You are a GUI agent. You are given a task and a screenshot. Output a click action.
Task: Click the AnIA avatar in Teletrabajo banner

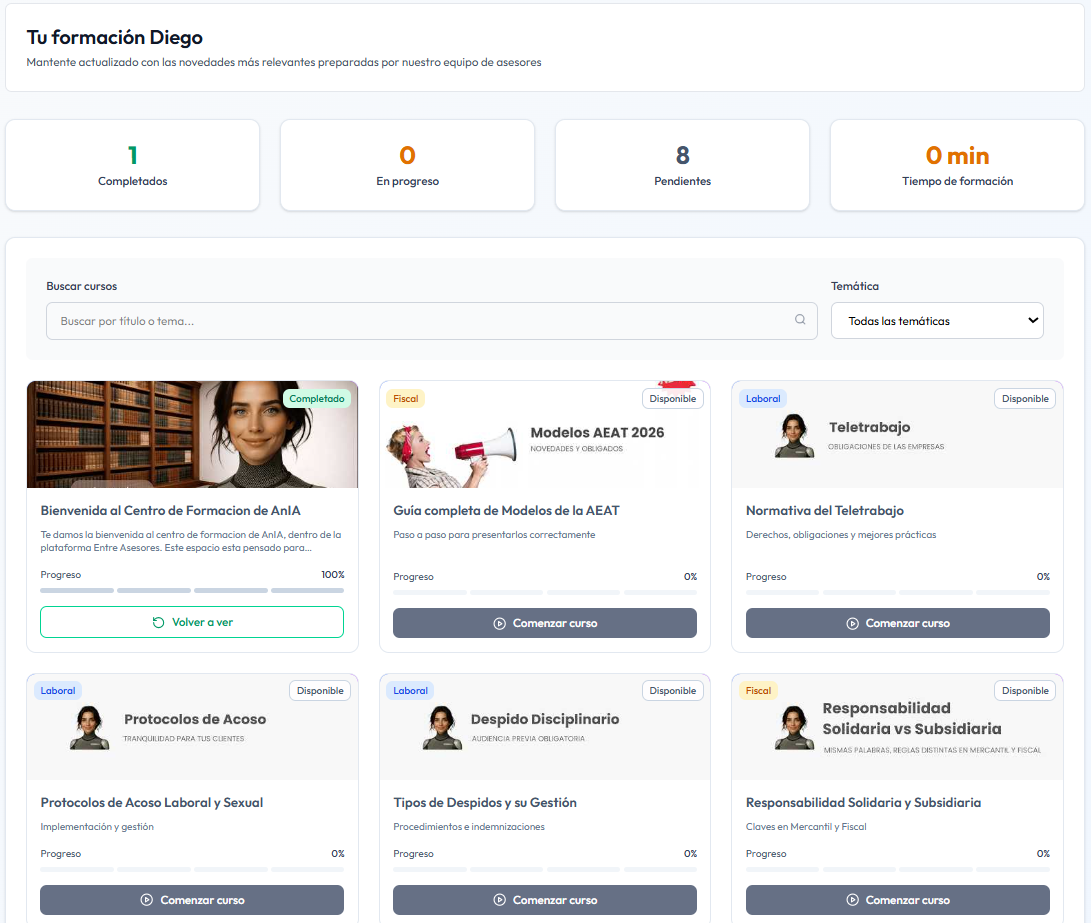(x=794, y=436)
